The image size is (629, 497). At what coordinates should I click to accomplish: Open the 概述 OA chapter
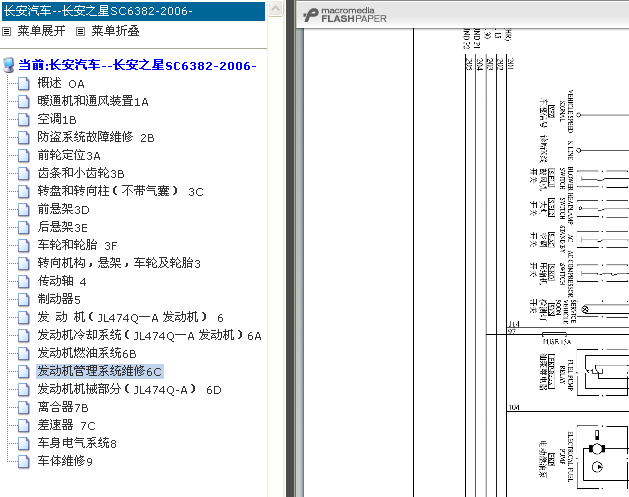click(61, 83)
